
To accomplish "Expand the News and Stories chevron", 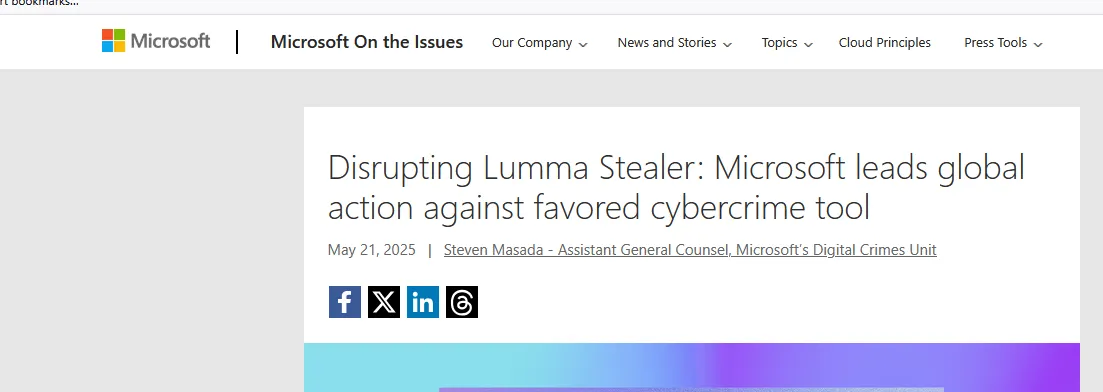I will 727,44.
